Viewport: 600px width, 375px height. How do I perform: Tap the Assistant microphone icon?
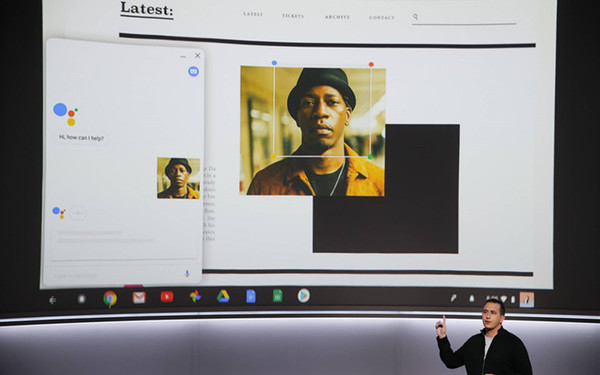187,274
